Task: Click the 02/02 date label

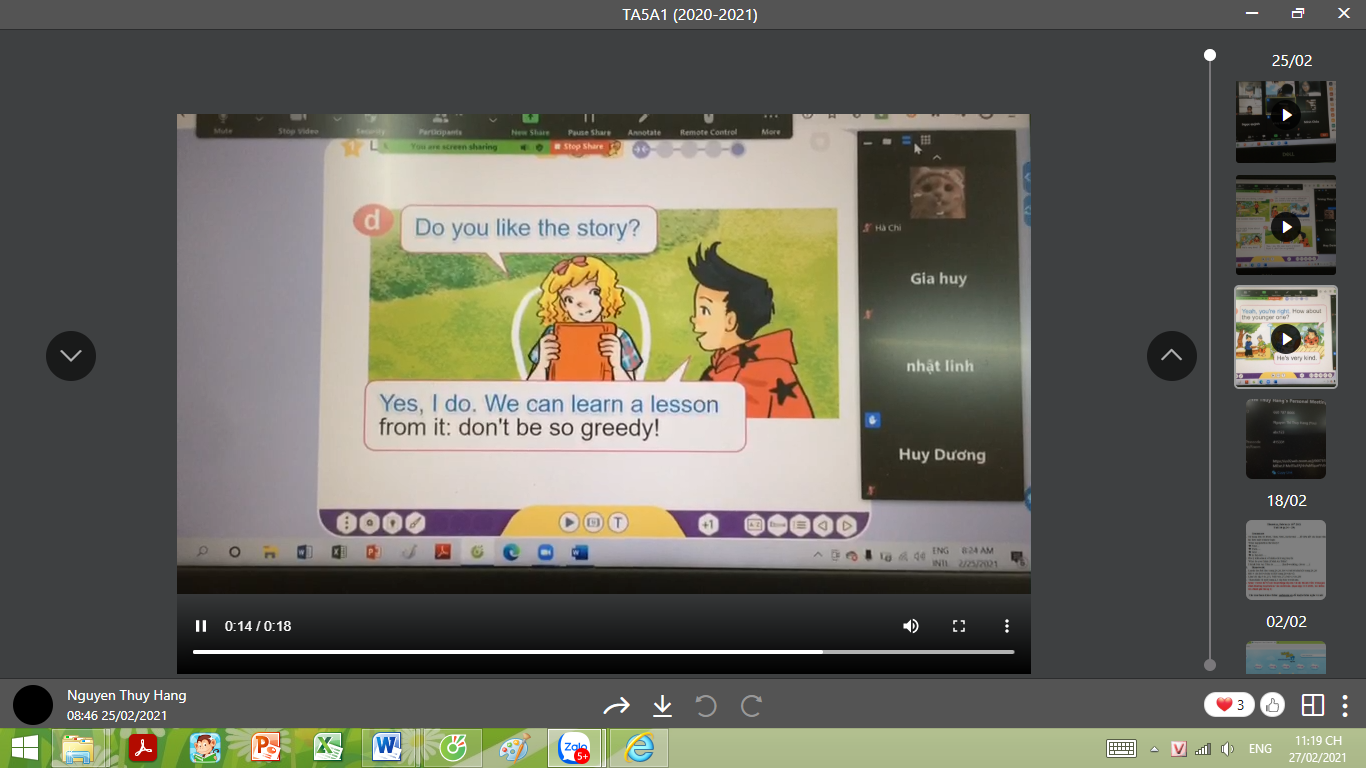Action: 1286,621
